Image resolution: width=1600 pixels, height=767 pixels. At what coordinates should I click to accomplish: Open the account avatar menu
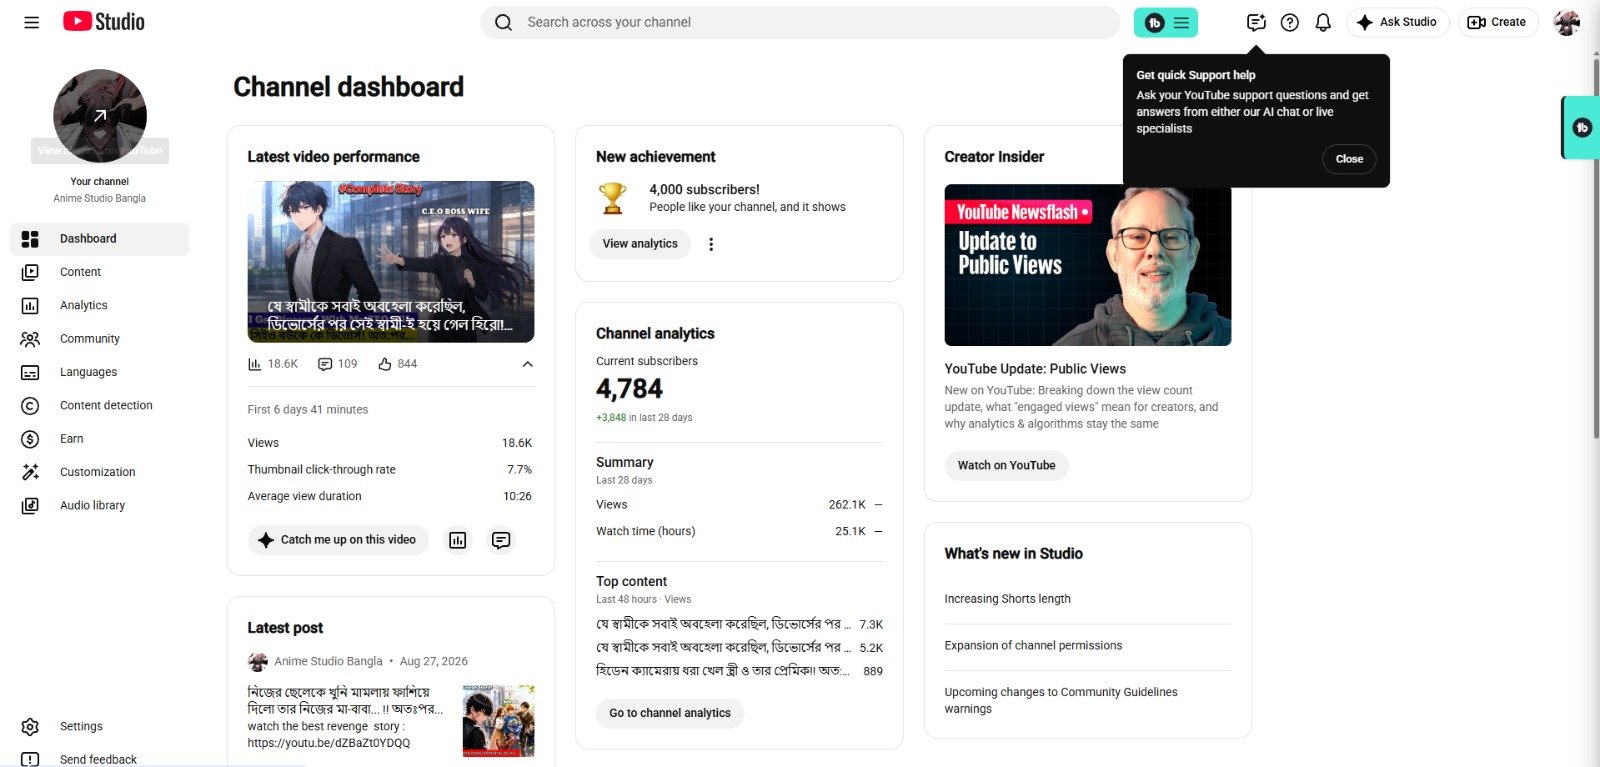(1567, 22)
